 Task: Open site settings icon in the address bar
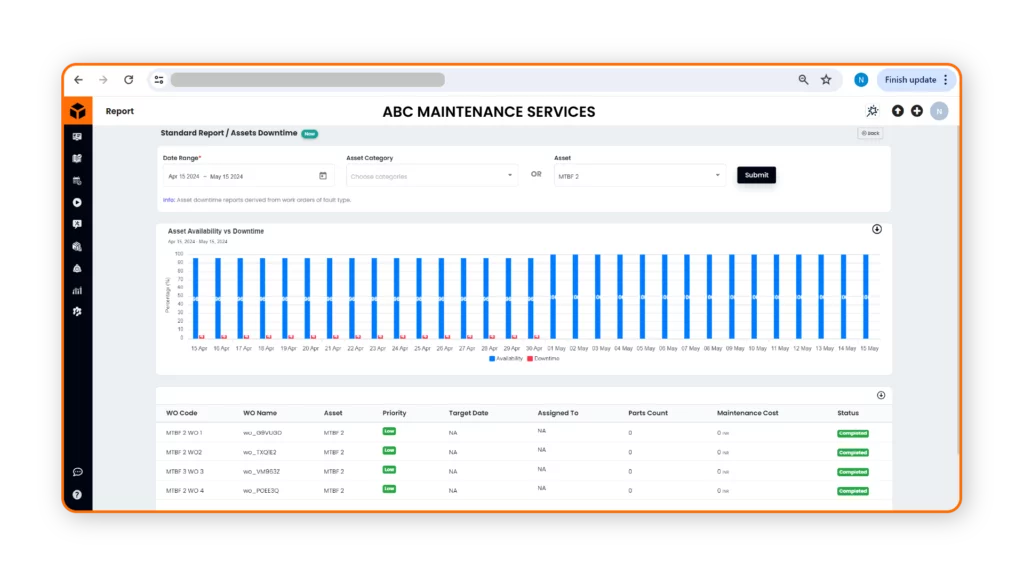point(159,80)
